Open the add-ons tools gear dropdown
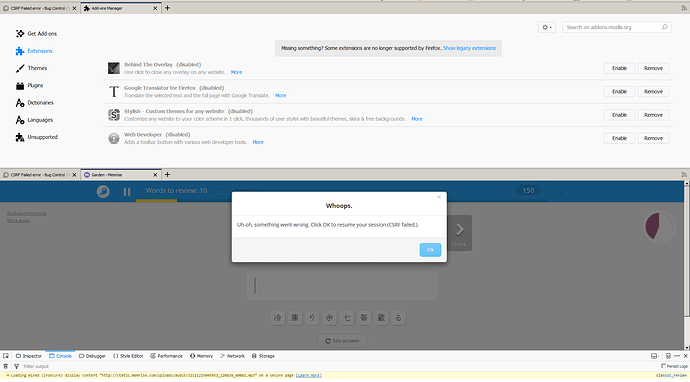The image size is (690, 382). click(547, 27)
